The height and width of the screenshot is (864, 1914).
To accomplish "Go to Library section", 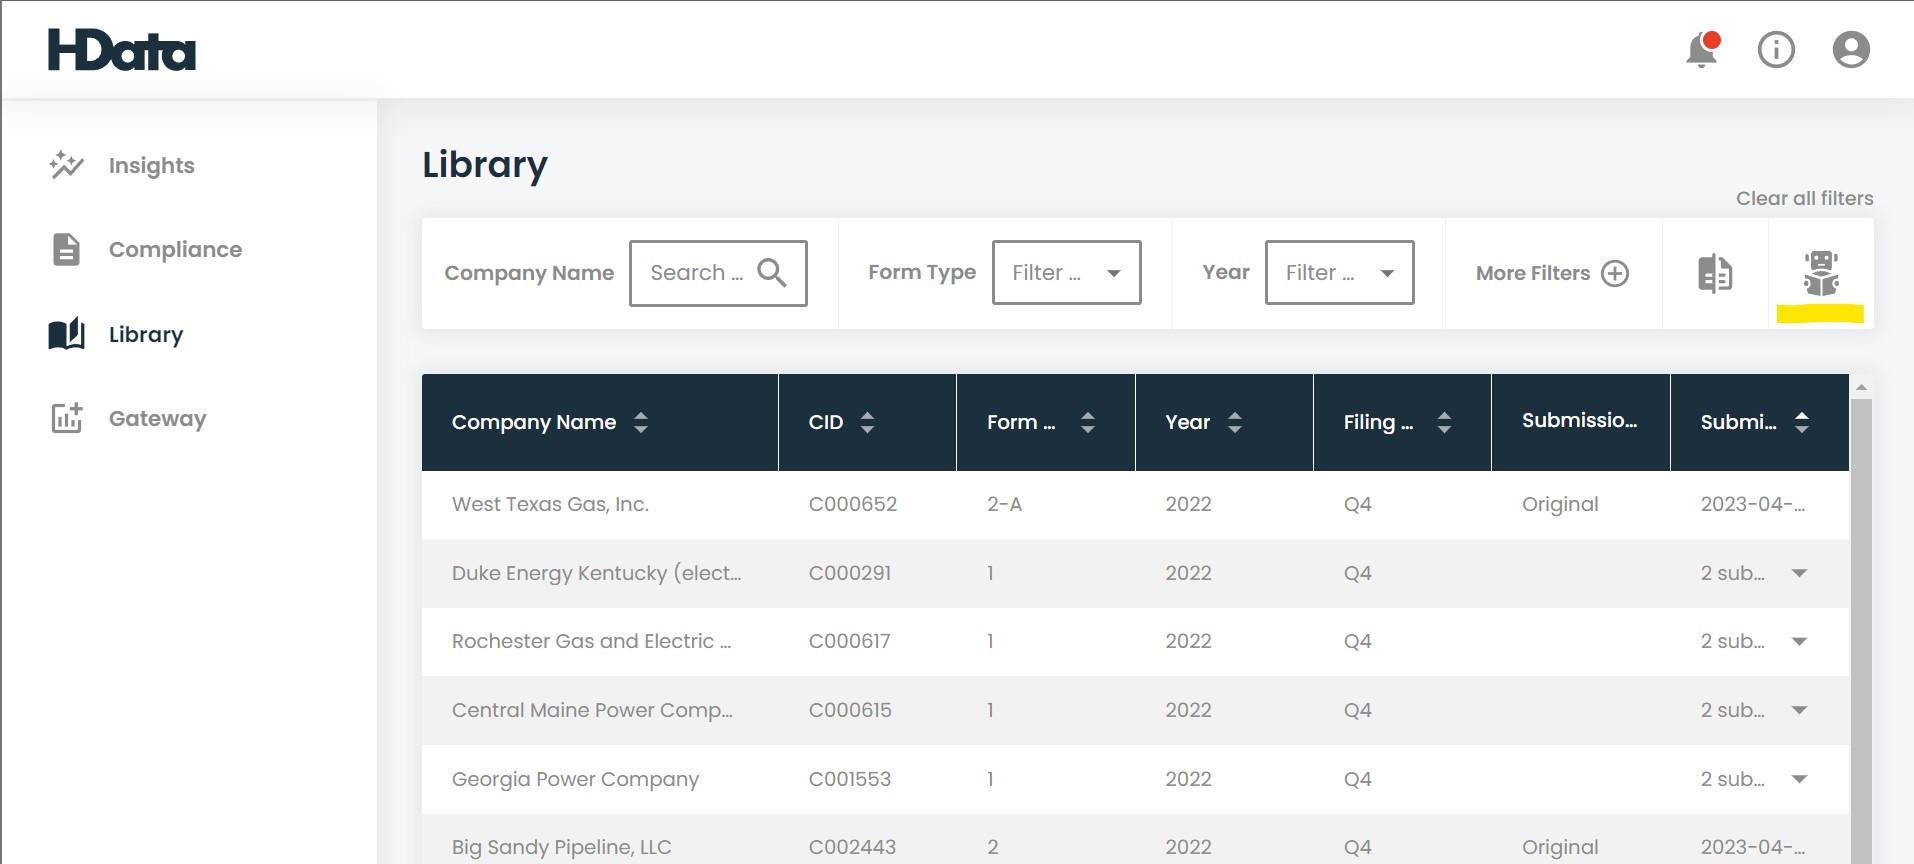I will (x=146, y=334).
